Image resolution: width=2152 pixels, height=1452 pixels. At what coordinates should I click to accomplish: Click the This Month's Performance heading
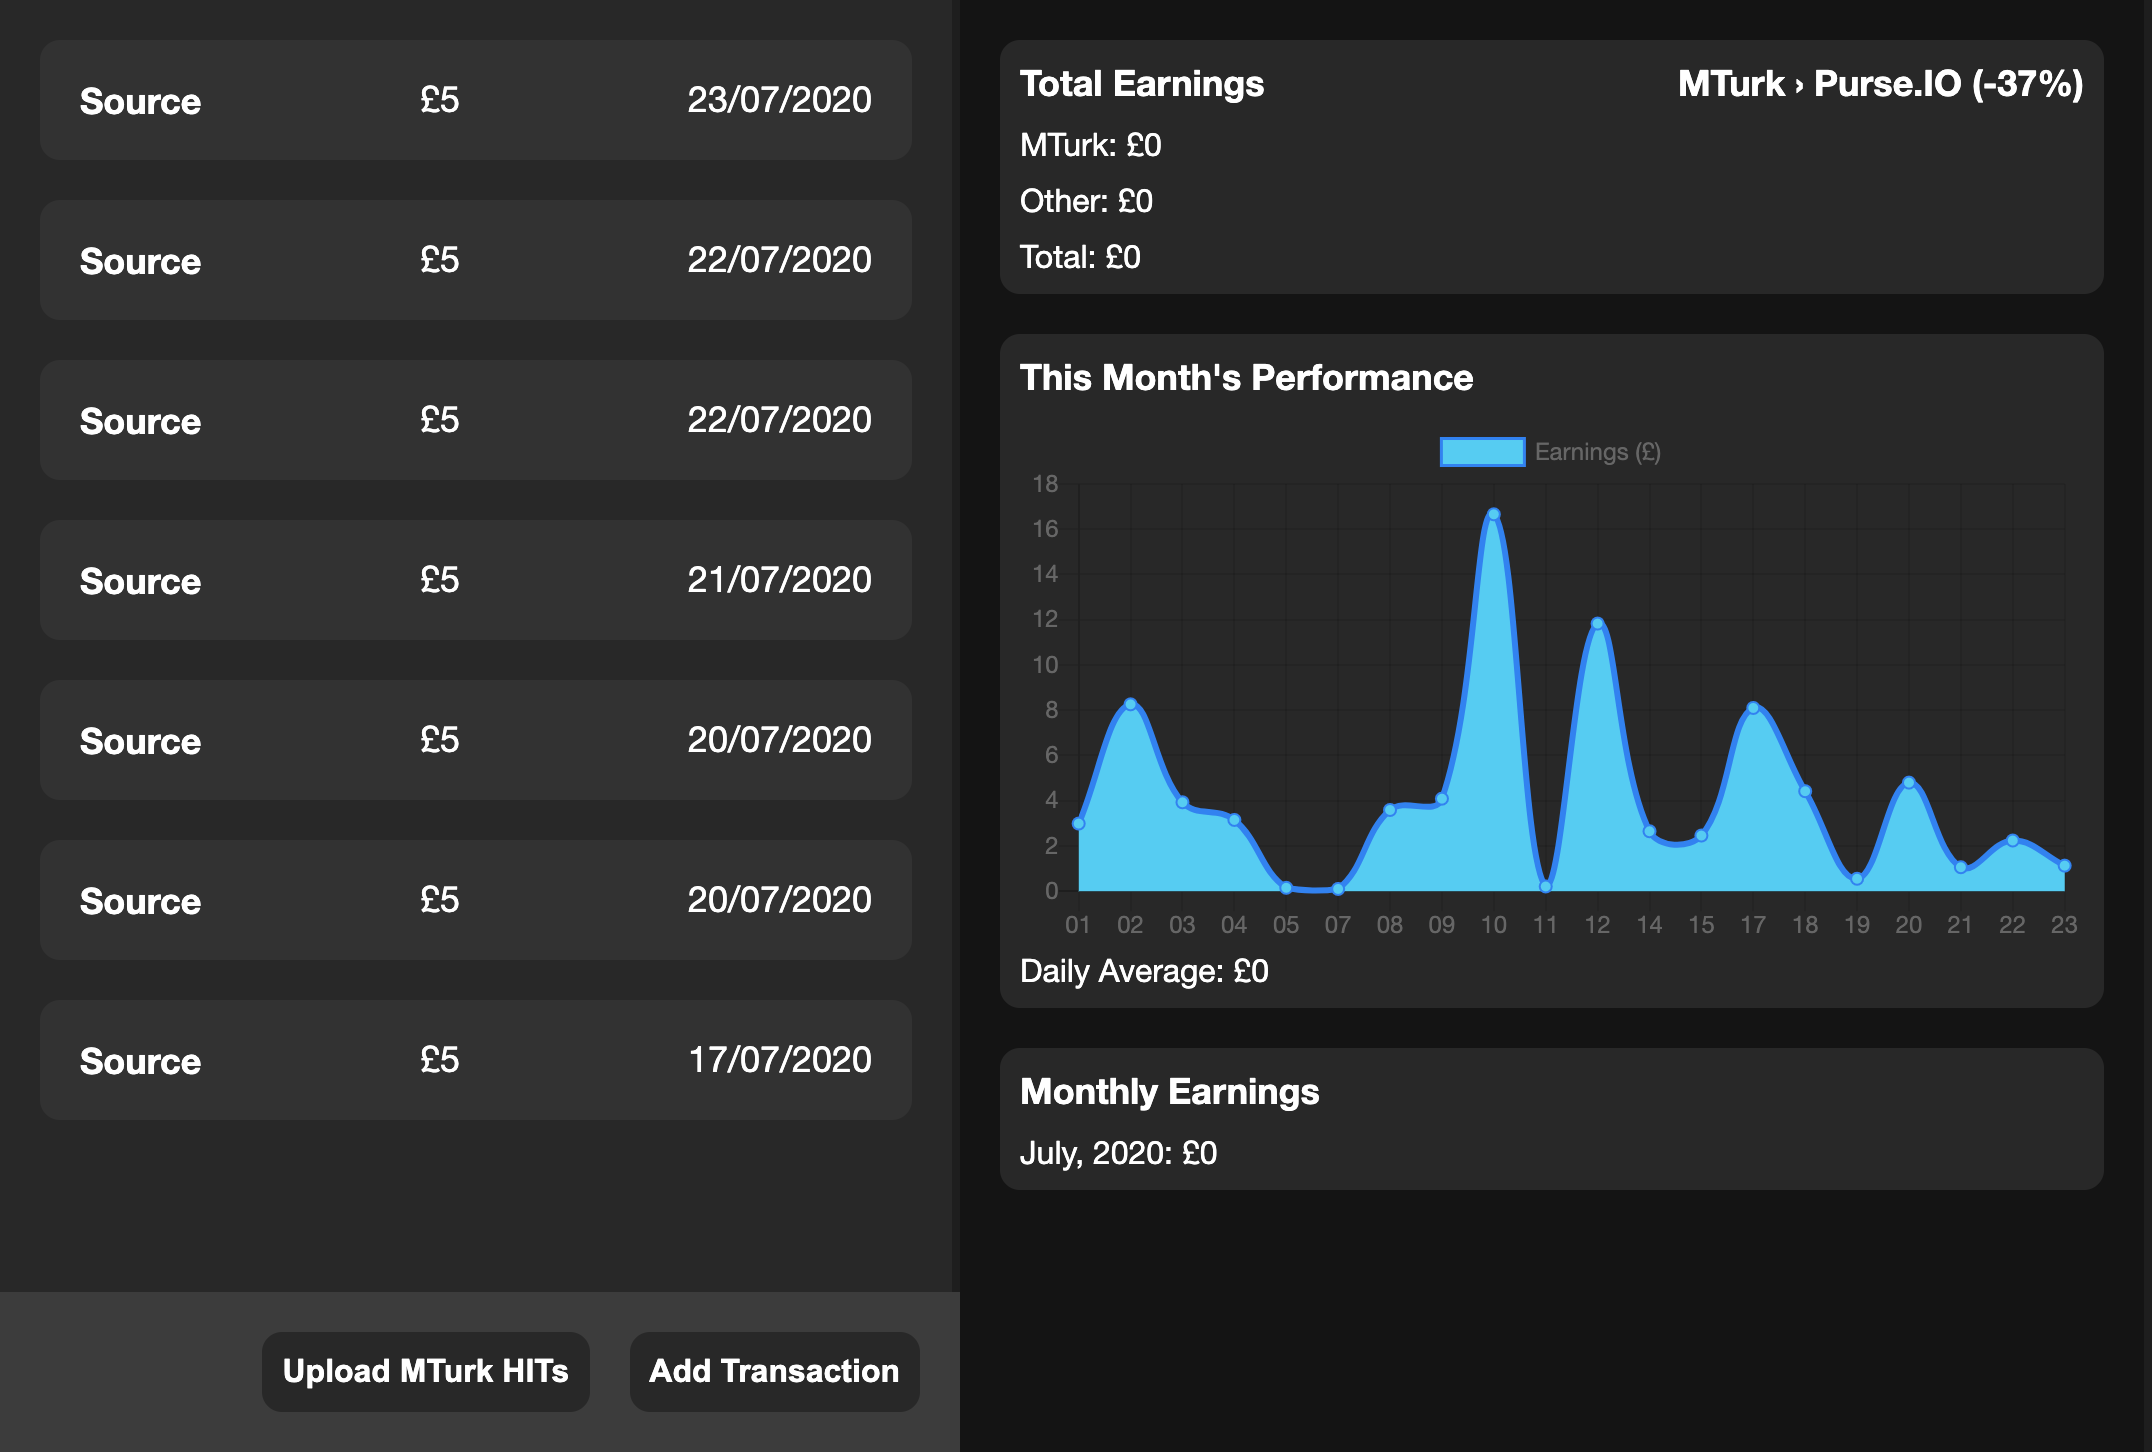pos(1246,378)
